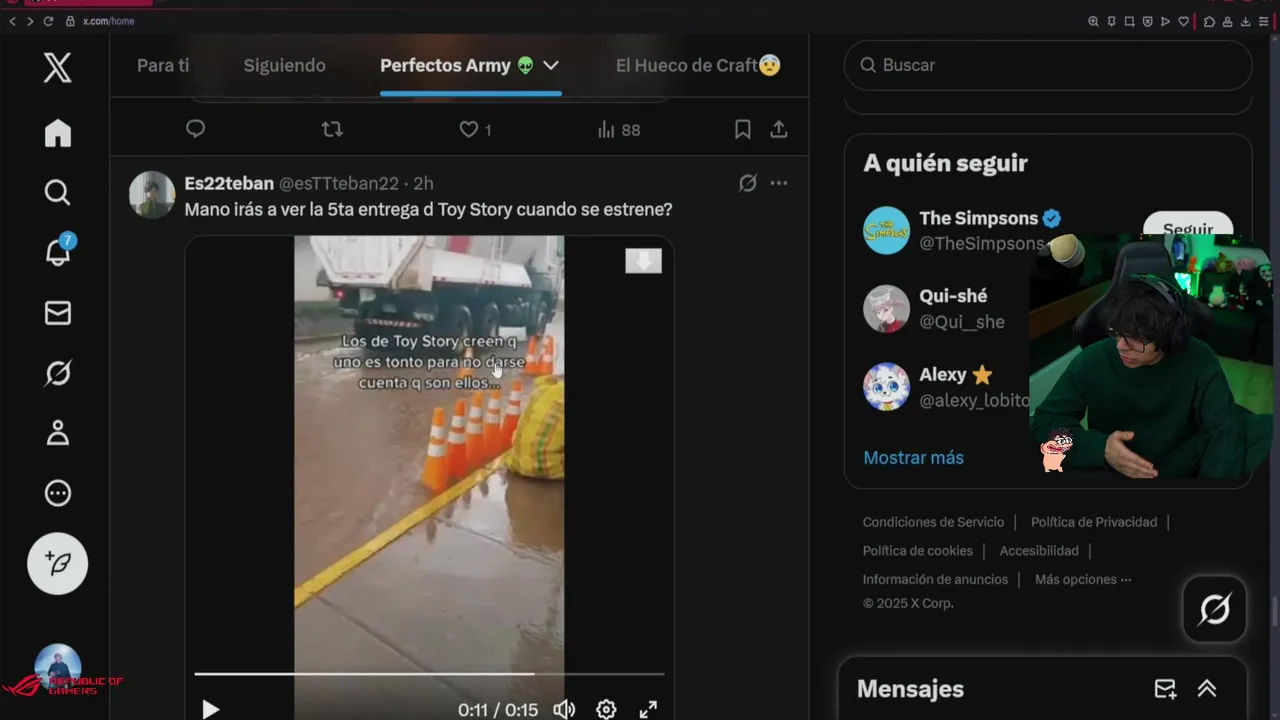
Task: Open account menu via bottom-left avatar
Action: (x=57, y=667)
